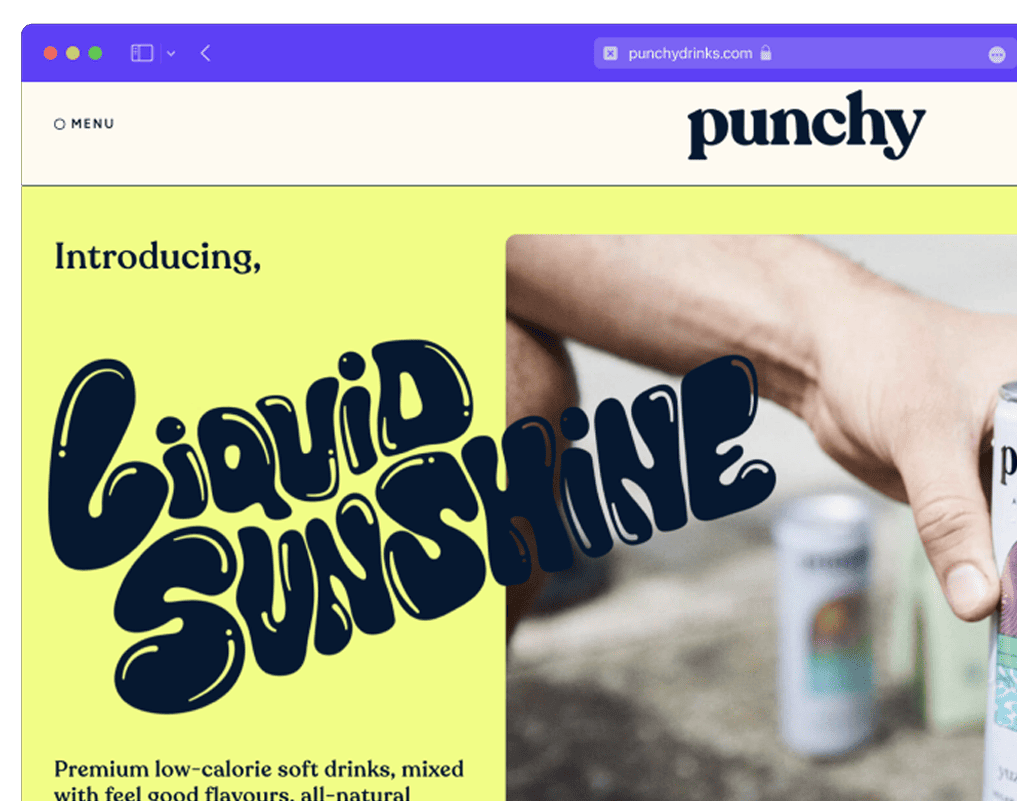Expand the chevron beside the sidebar icon
1017x801 pixels.
point(171,54)
